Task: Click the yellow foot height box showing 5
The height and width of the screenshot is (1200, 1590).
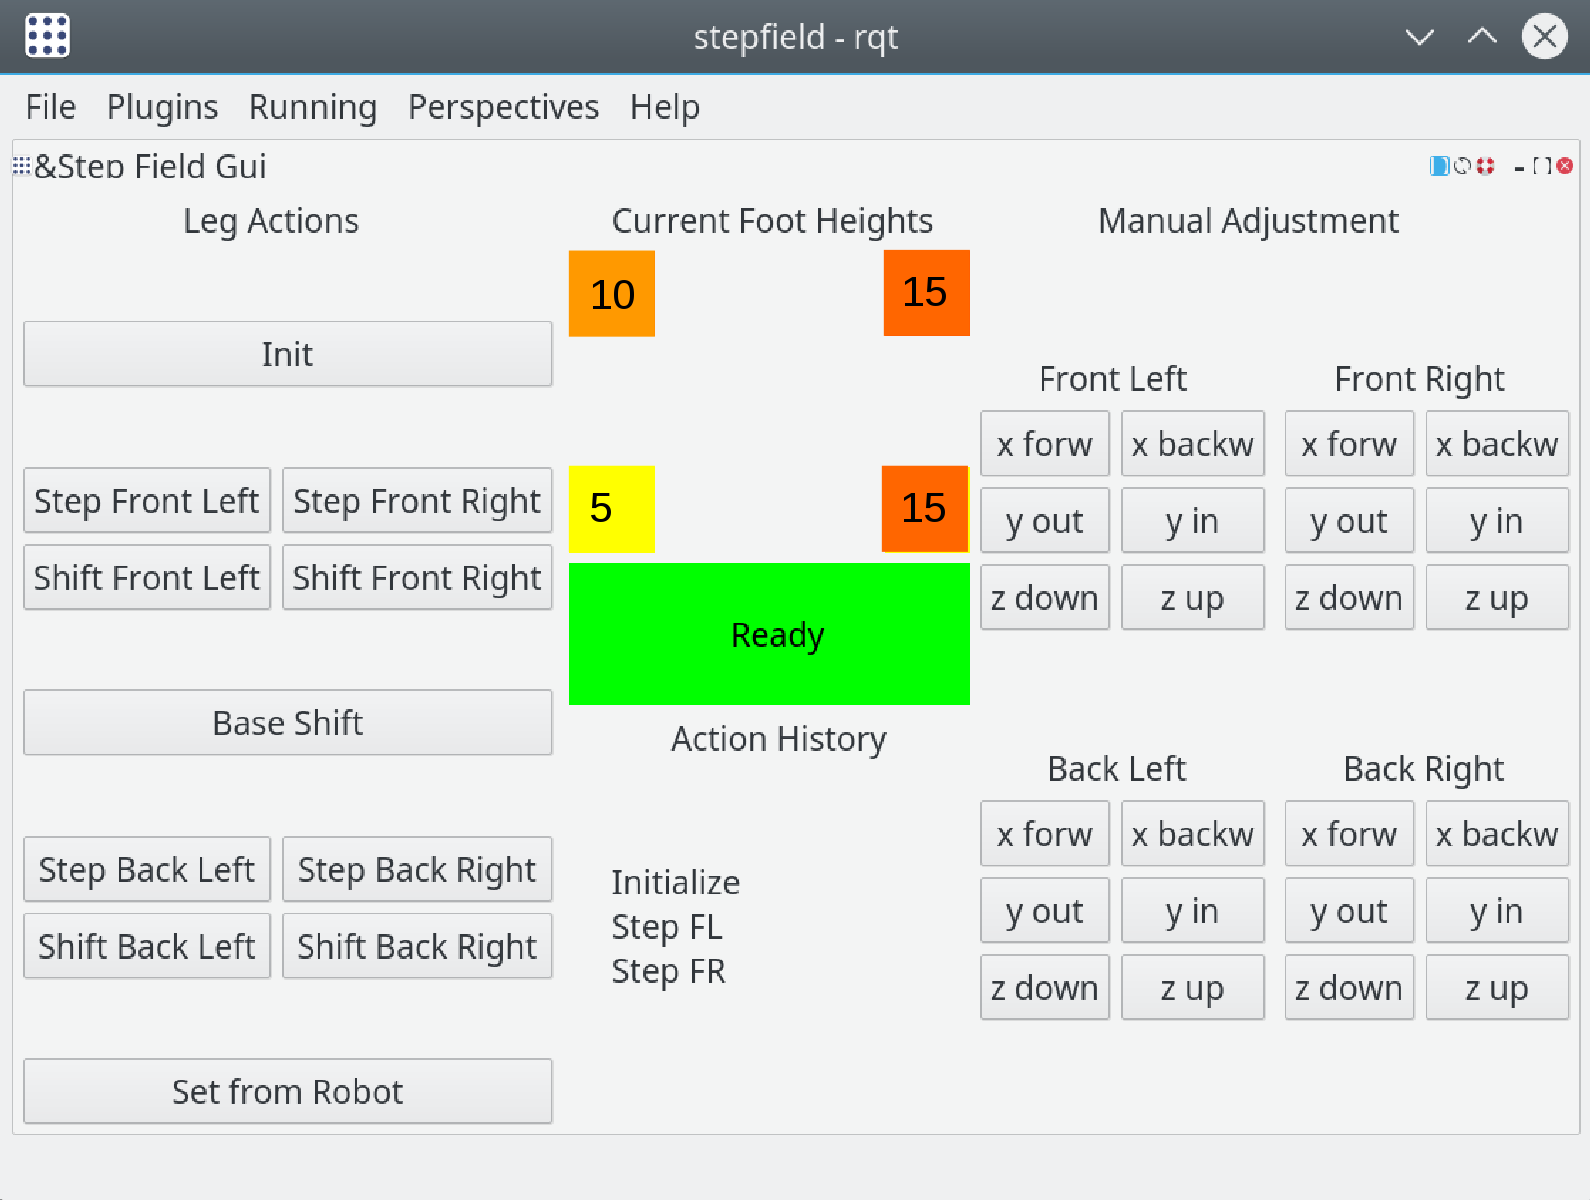Action: coord(612,509)
